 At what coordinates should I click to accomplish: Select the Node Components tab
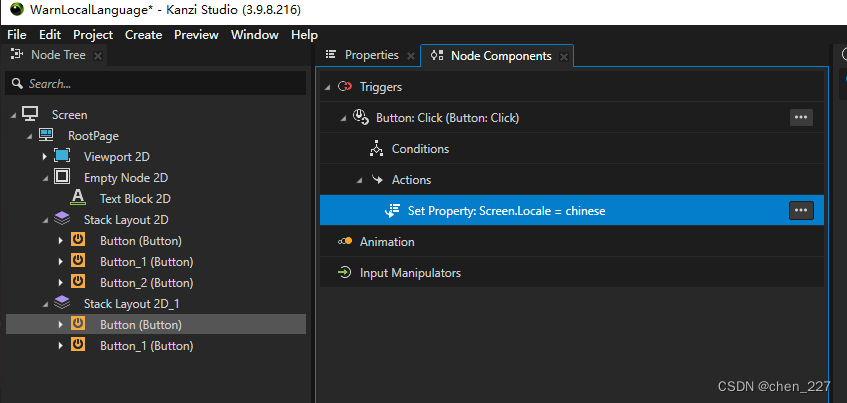[x=501, y=56]
